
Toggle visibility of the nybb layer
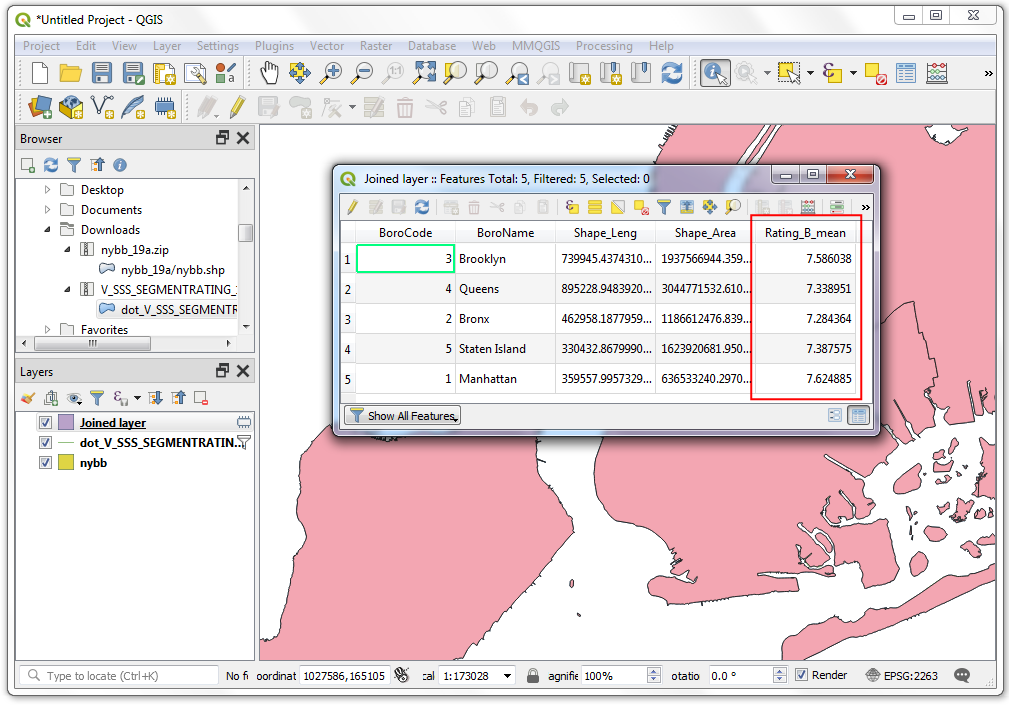point(45,463)
